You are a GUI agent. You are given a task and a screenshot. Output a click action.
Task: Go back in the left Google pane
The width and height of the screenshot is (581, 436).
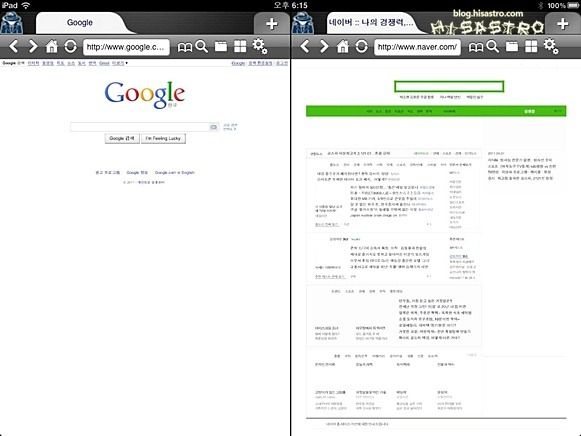click(x=13, y=46)
